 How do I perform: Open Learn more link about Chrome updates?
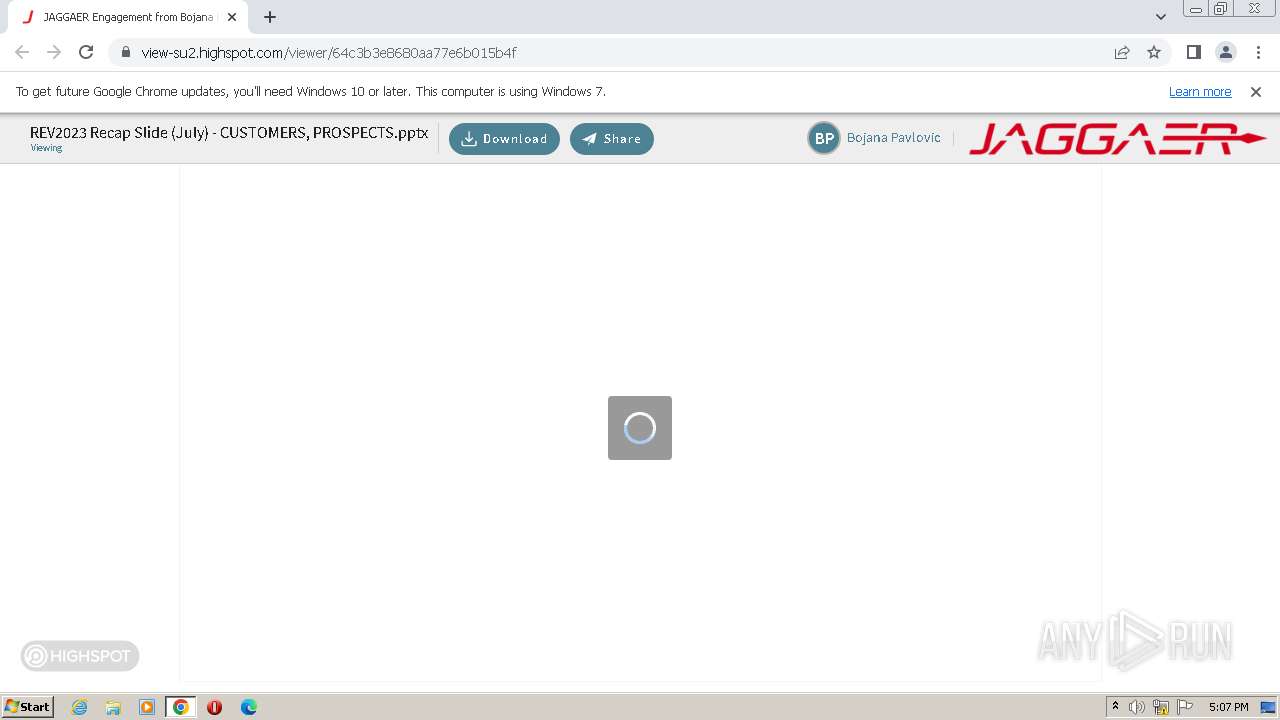[x=1200, y=91]
